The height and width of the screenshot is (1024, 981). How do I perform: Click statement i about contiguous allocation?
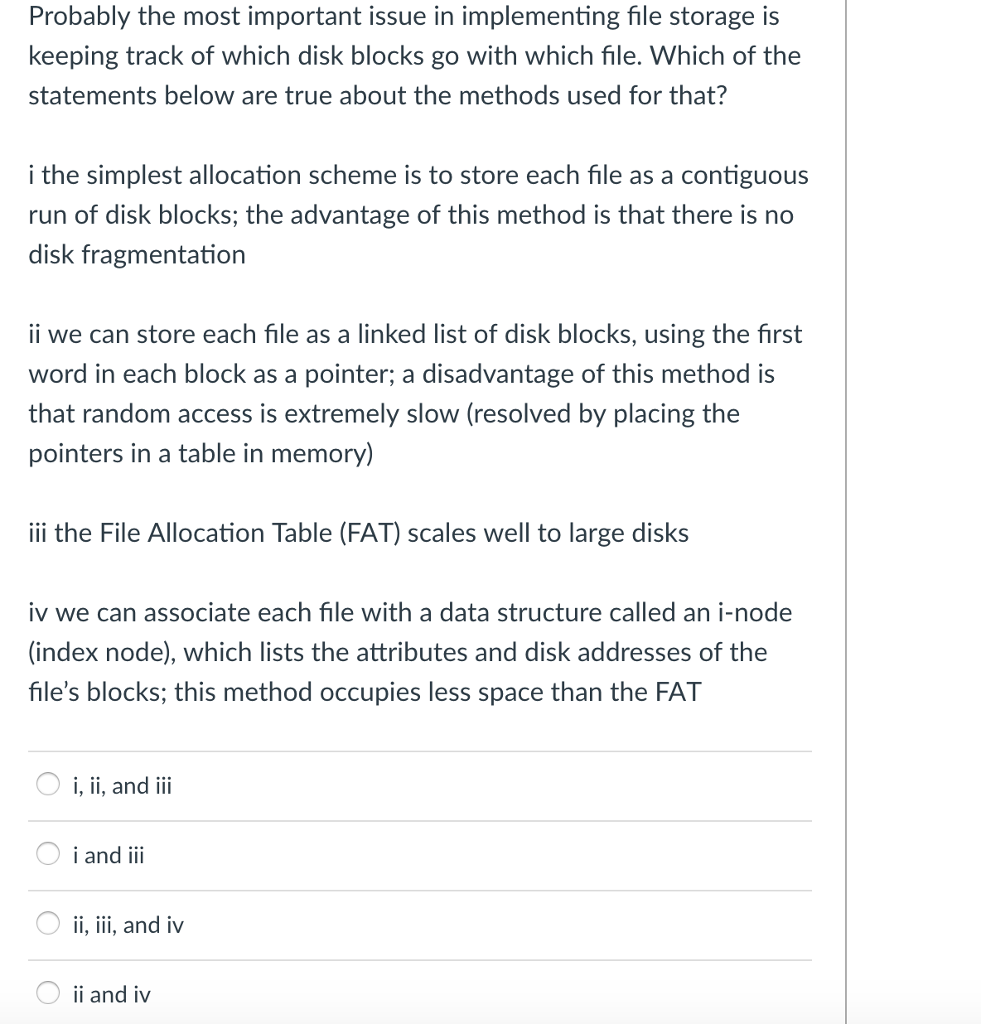418,214
